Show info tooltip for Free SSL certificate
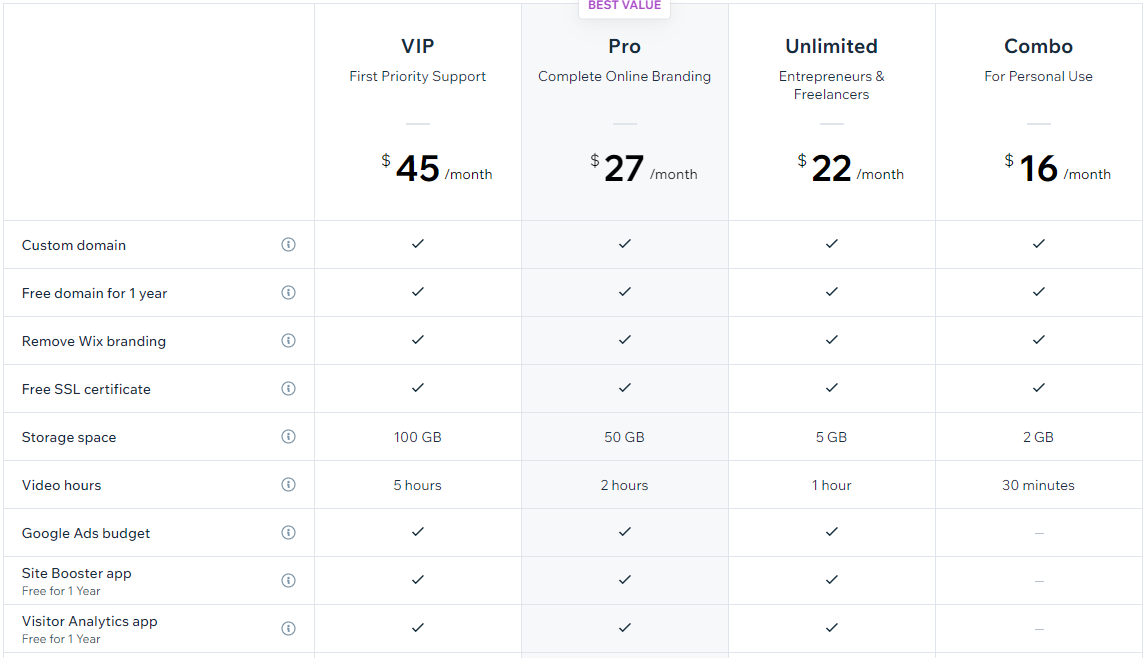This screenshot has width=1147, height=658. (x=288, y=388)
